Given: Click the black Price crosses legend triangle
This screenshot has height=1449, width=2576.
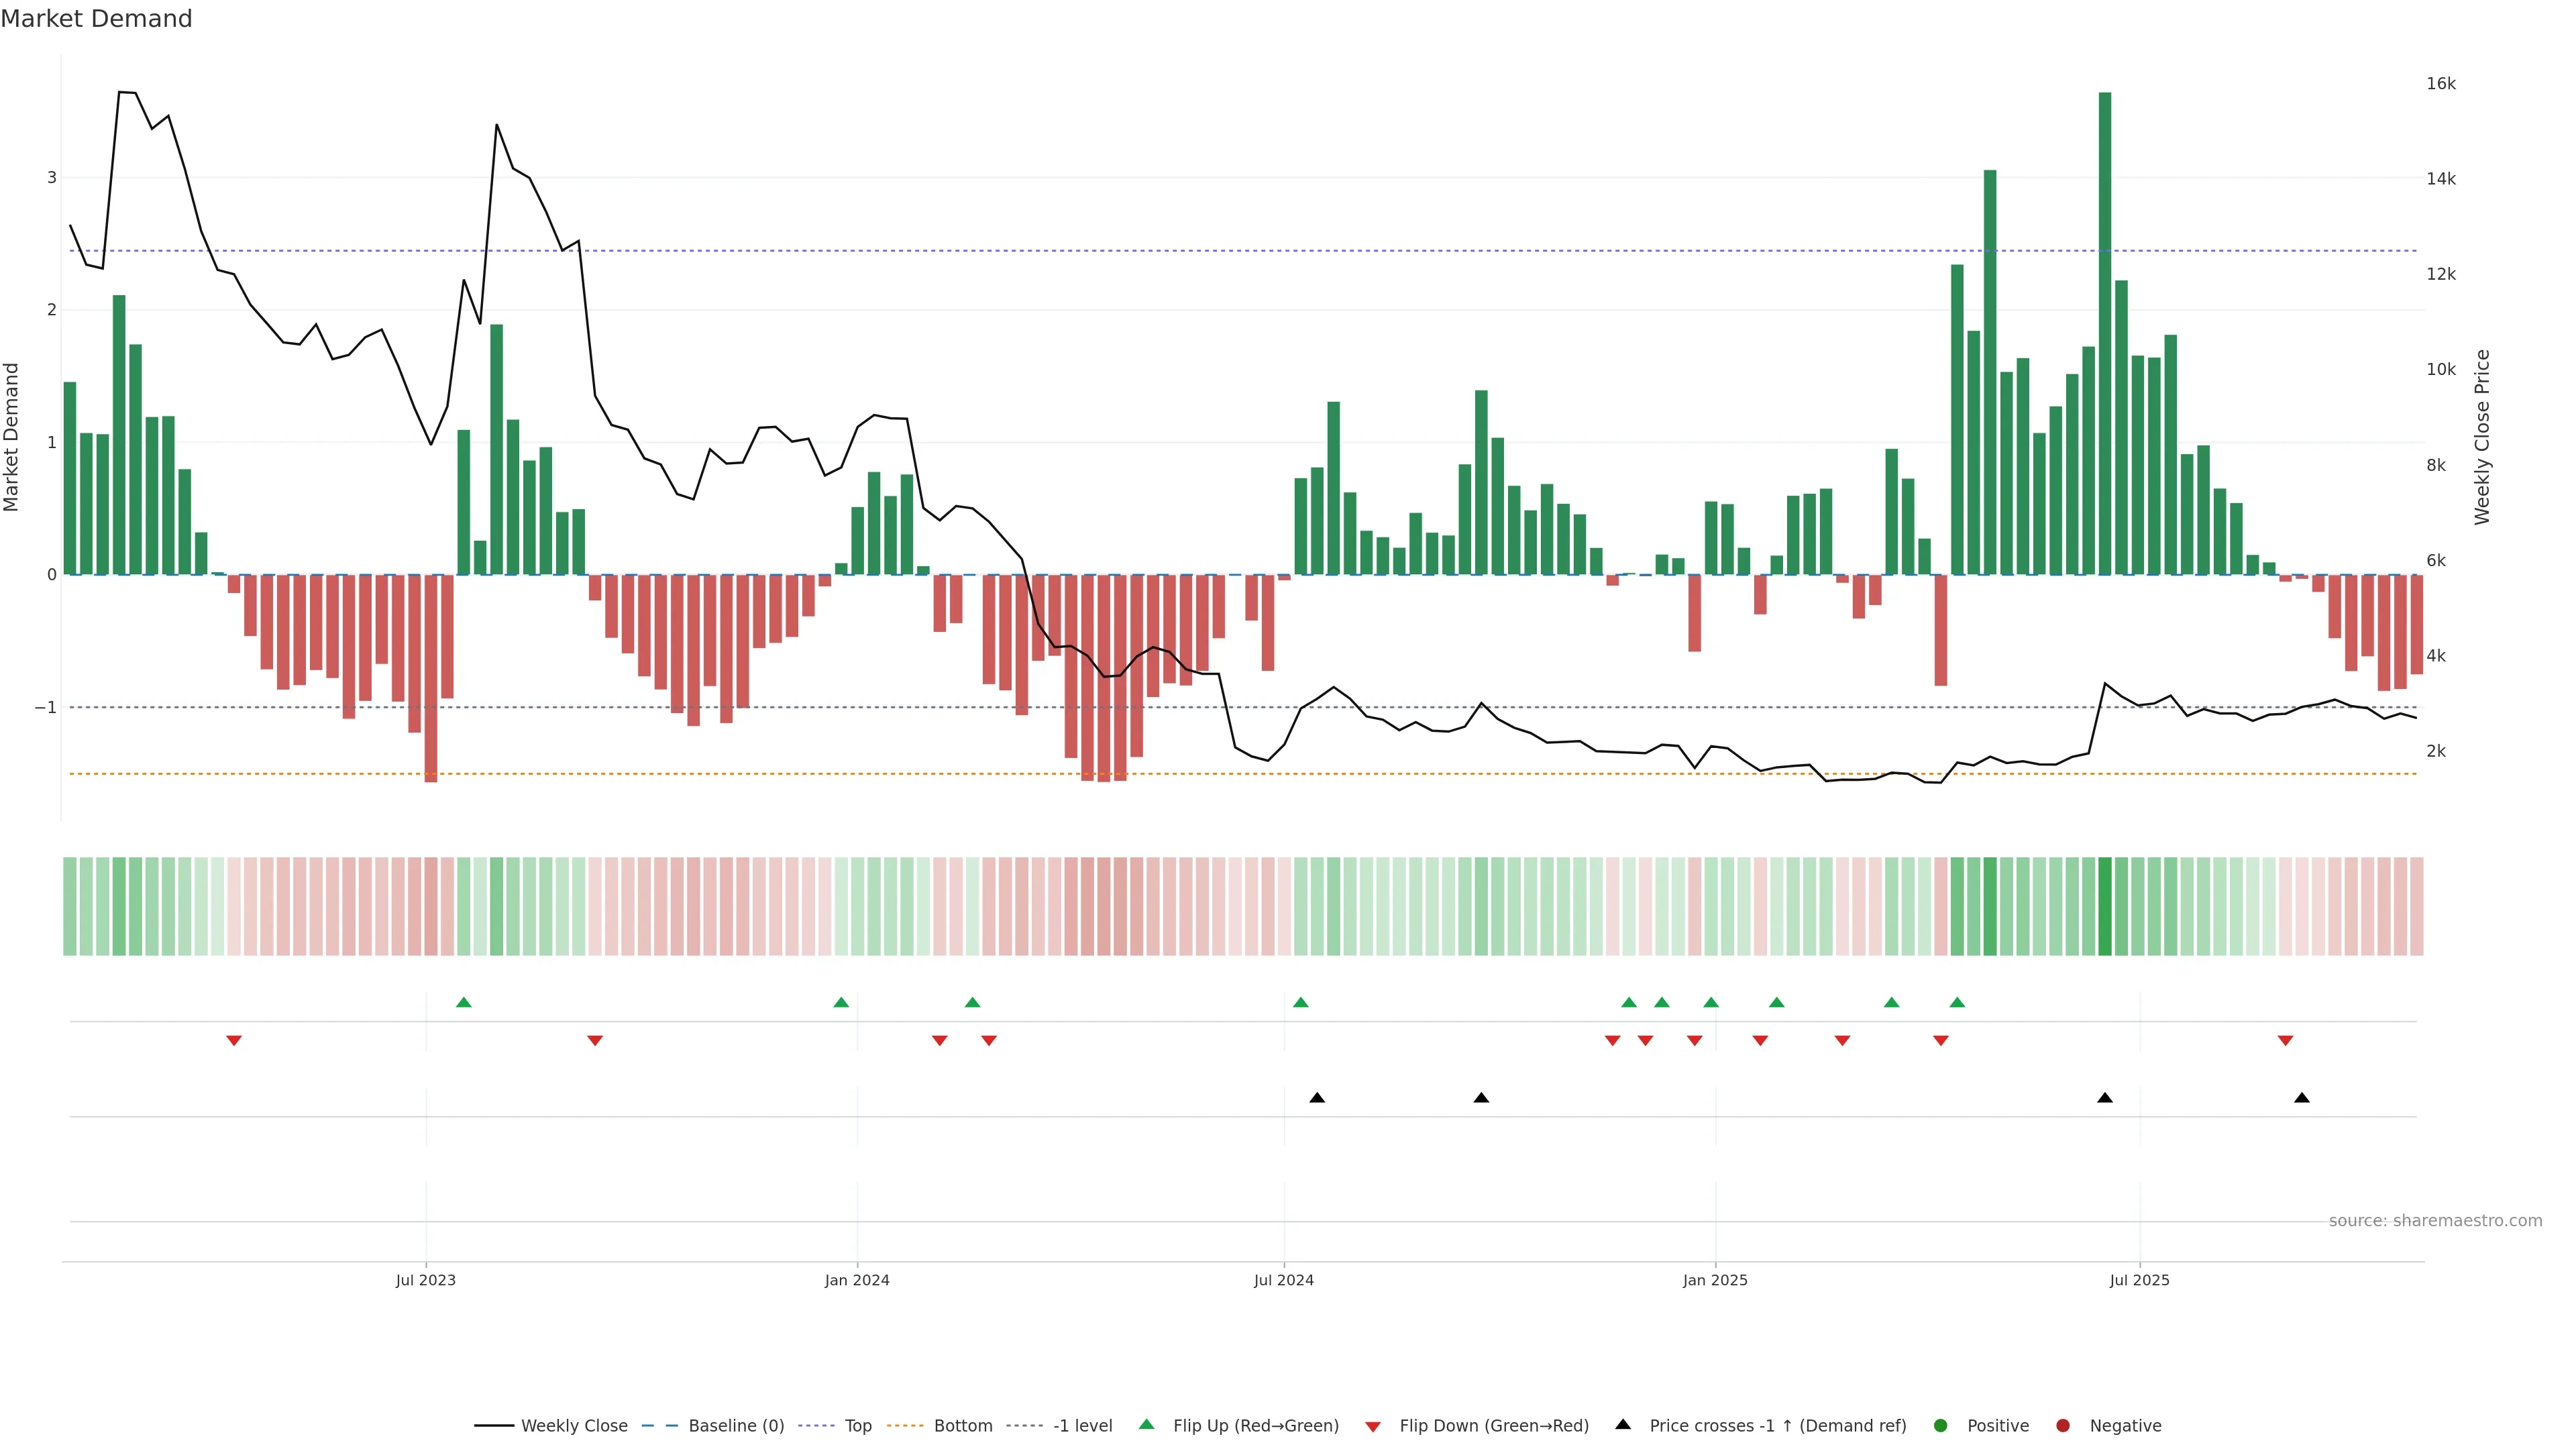Looking at the screenshot, I should click(1623, 1424).
